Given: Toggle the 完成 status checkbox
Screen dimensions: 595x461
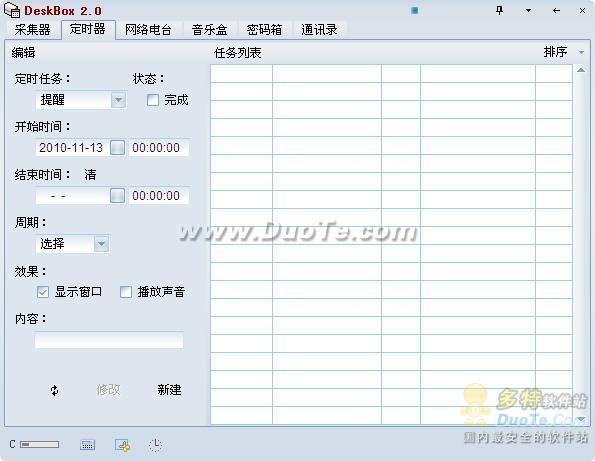Looking at the screenshot, I should (x=153, y=100).
